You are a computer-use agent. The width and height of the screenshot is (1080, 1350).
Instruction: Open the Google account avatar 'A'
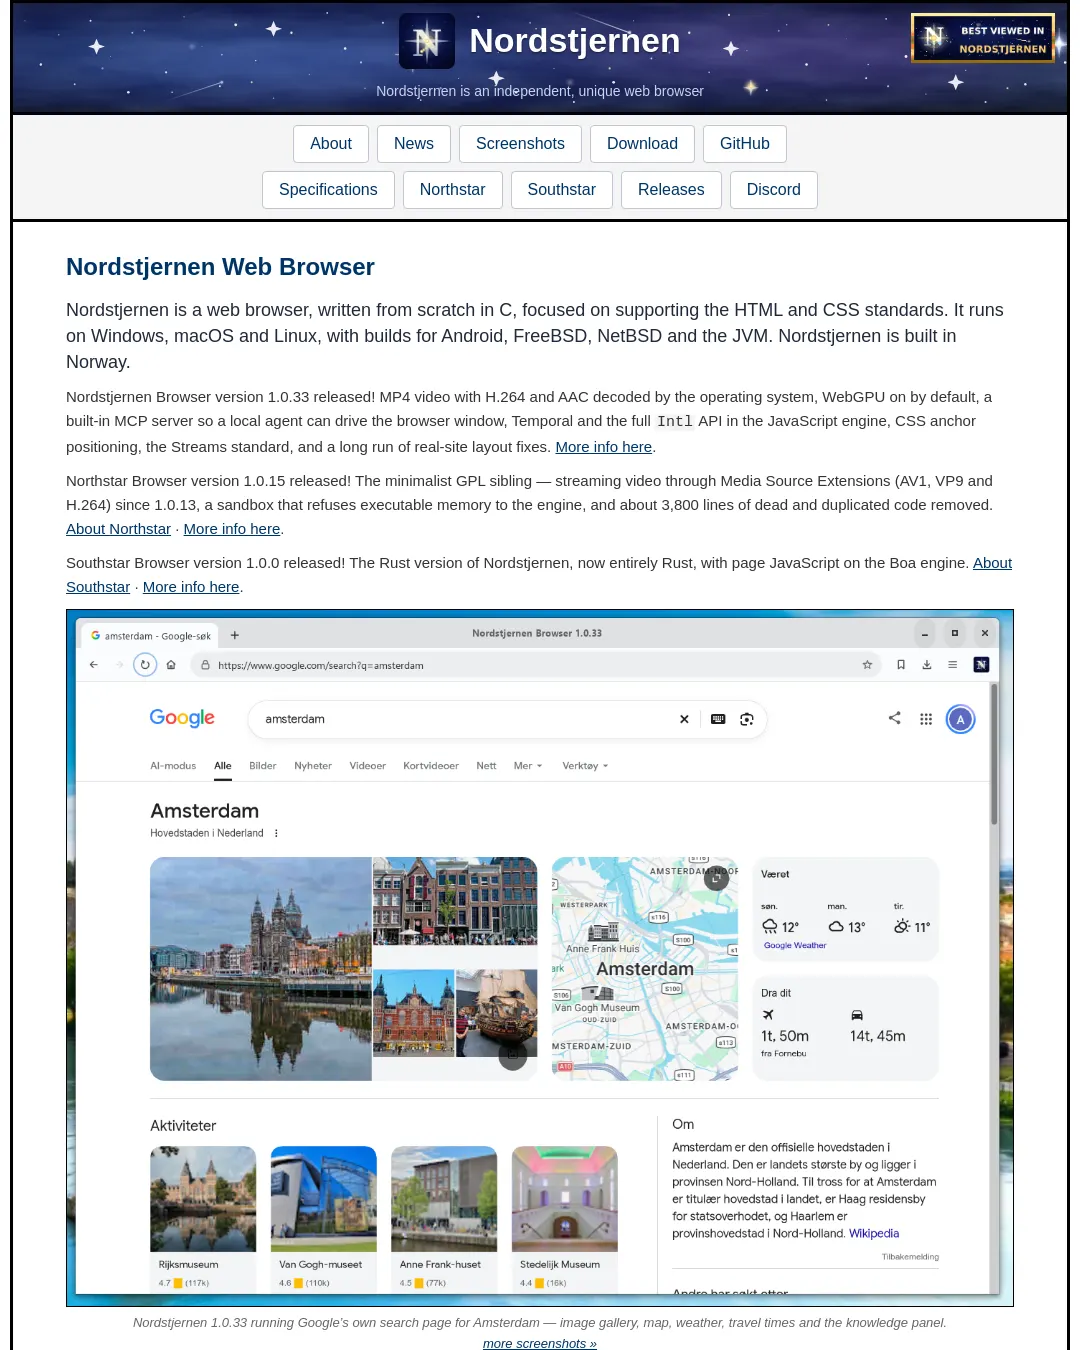pos(961,719)
